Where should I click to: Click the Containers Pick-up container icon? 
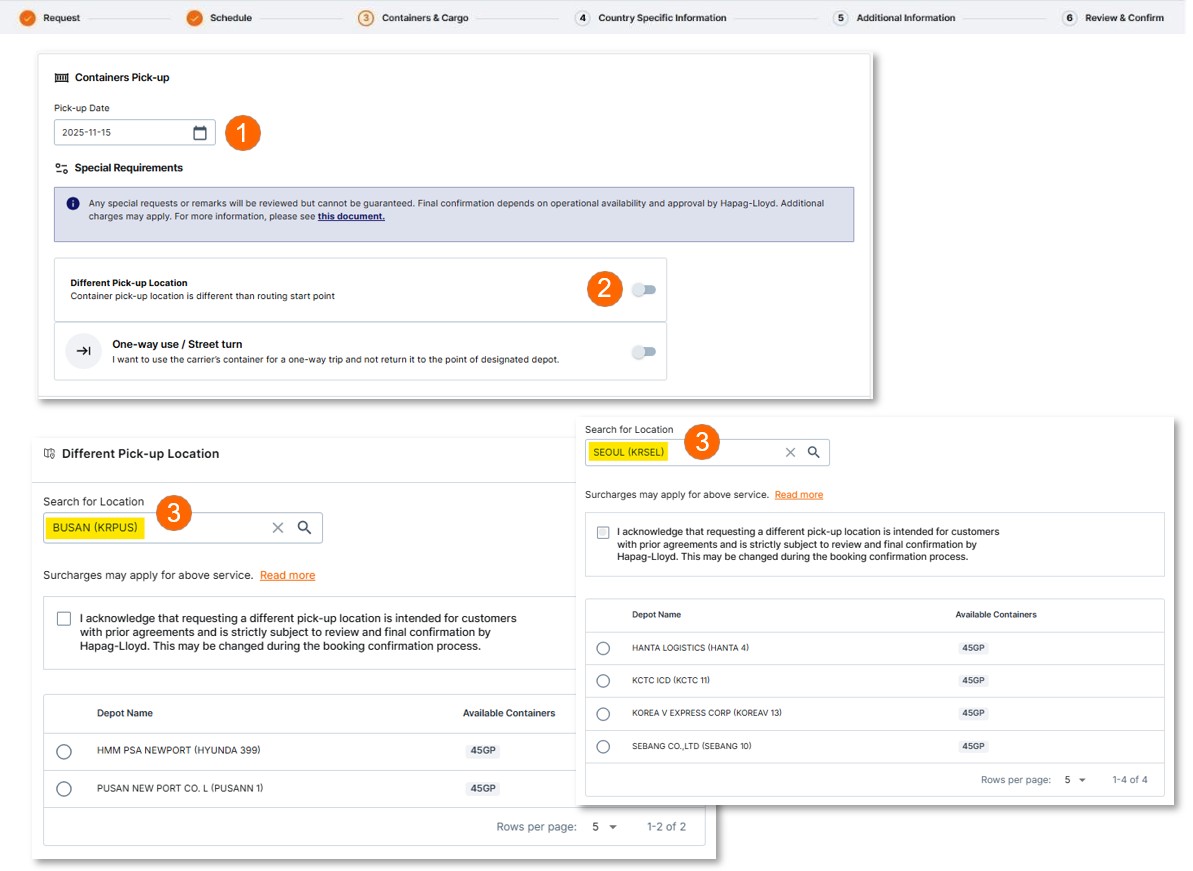[62, 78]
